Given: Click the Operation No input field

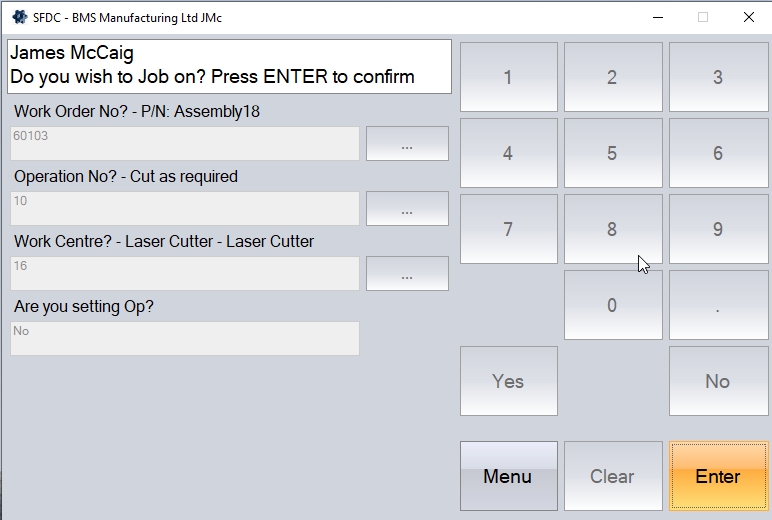Looking at the screenshot, I should click(185, 209).
